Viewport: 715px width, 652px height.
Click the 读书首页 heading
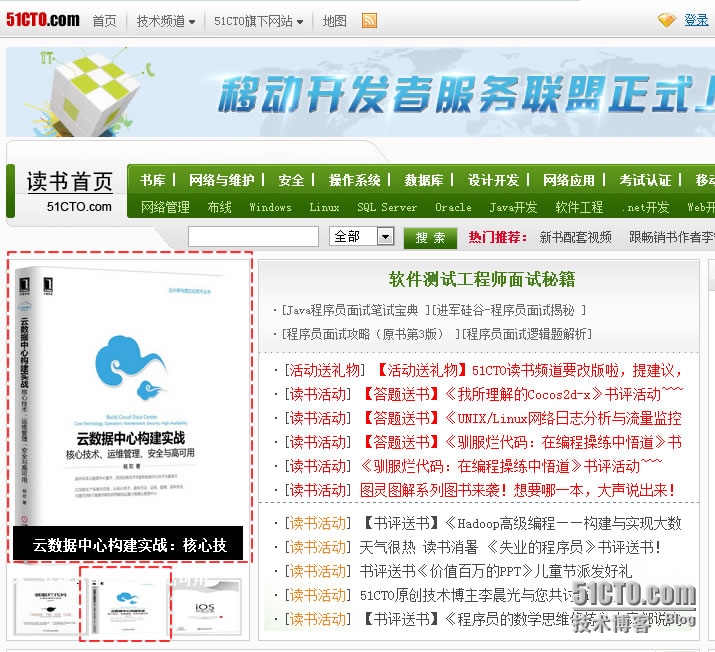pos(69,182)
